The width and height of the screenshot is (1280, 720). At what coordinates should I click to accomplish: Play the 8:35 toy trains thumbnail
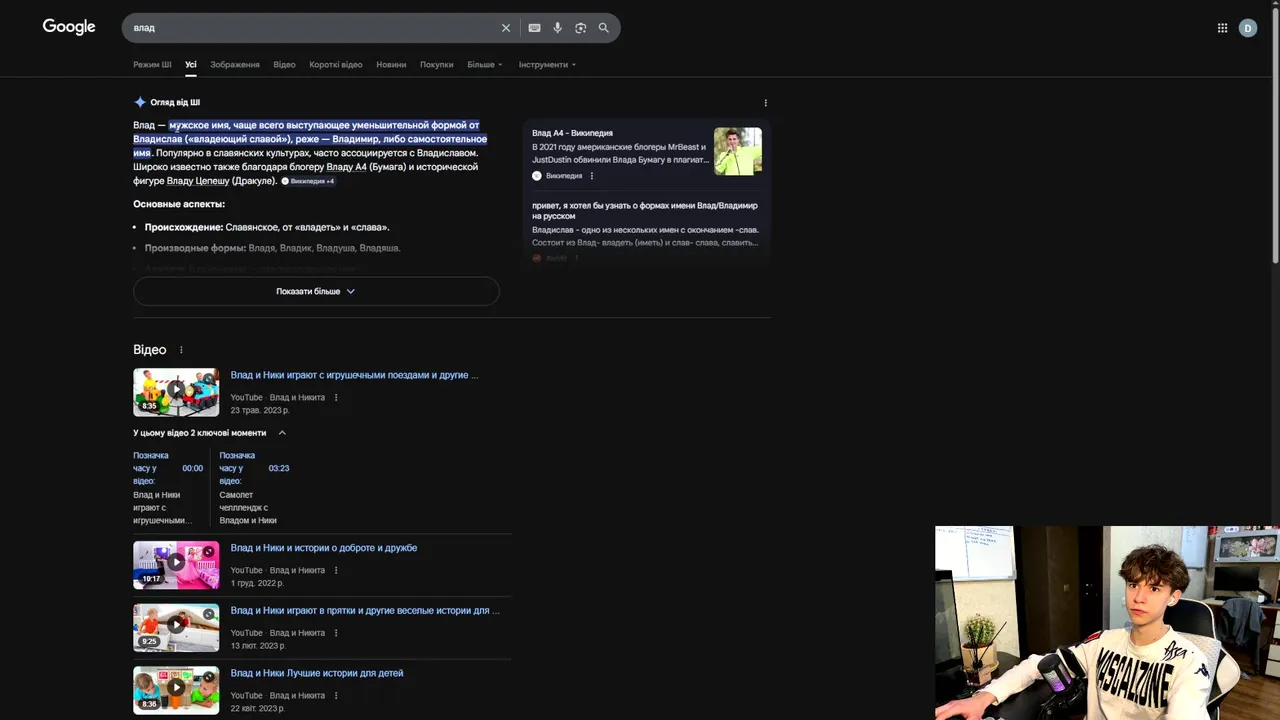176,392
